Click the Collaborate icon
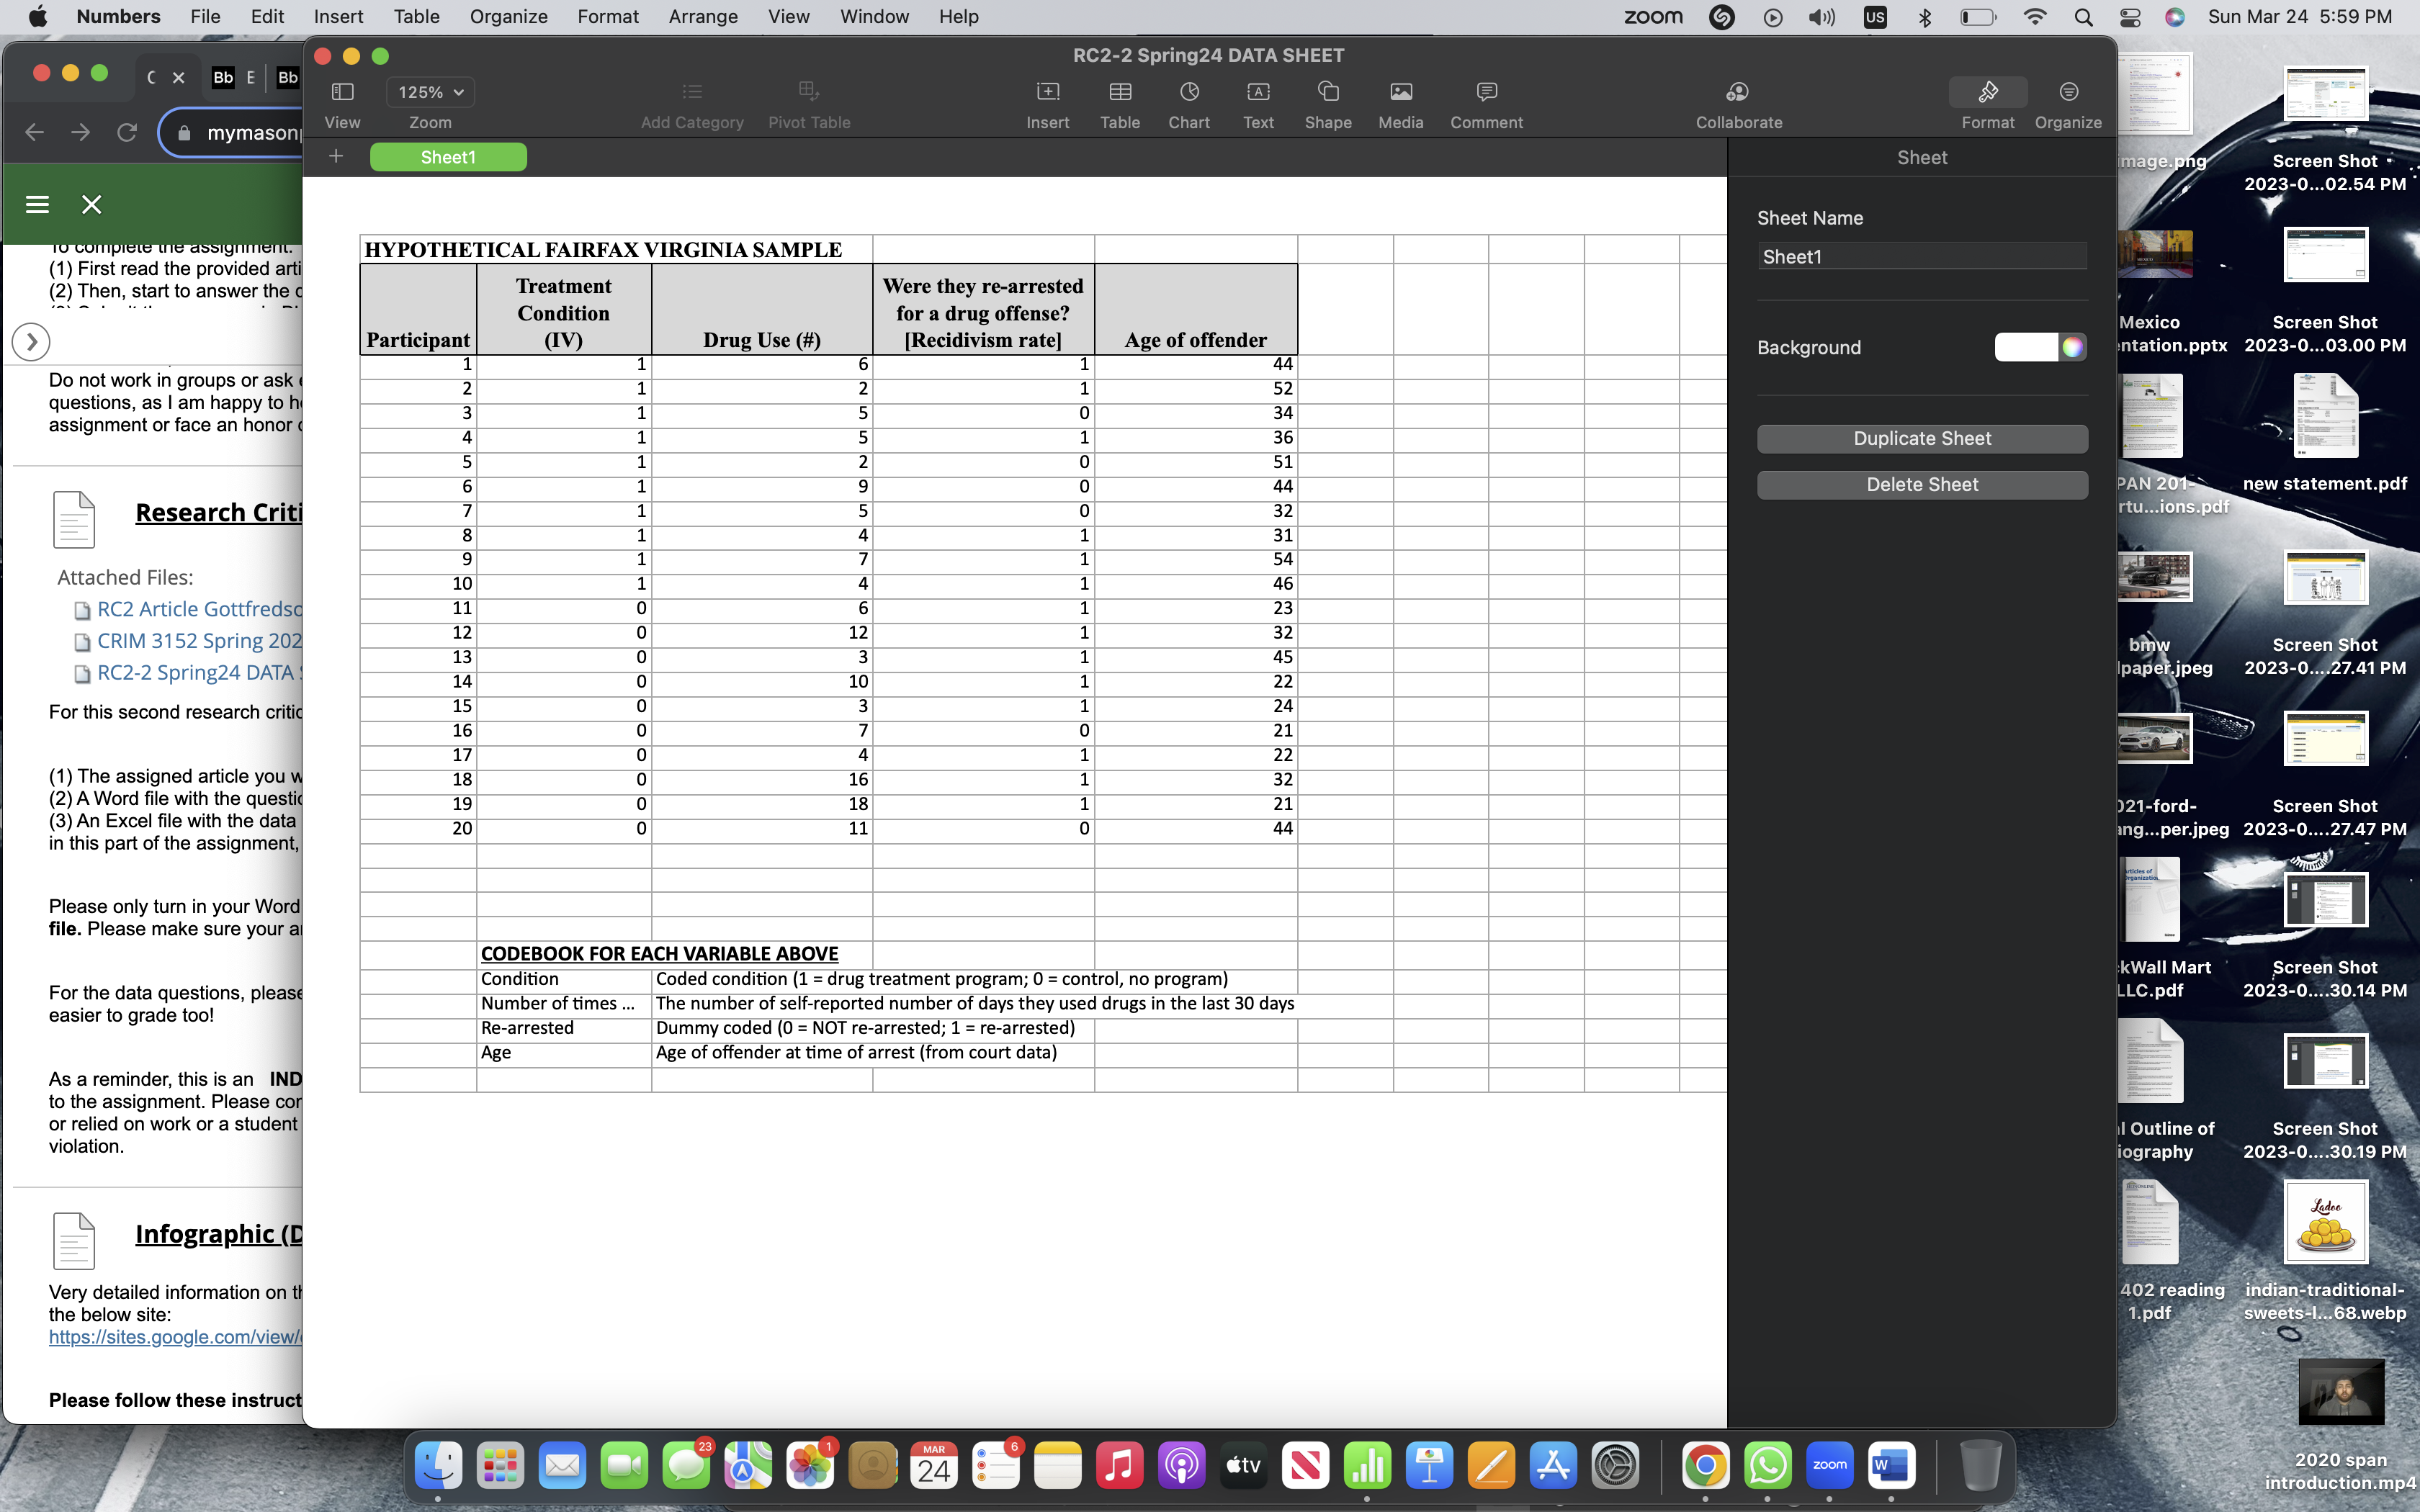The width and height of the screenshot is (2420, 1512). 1738,93
